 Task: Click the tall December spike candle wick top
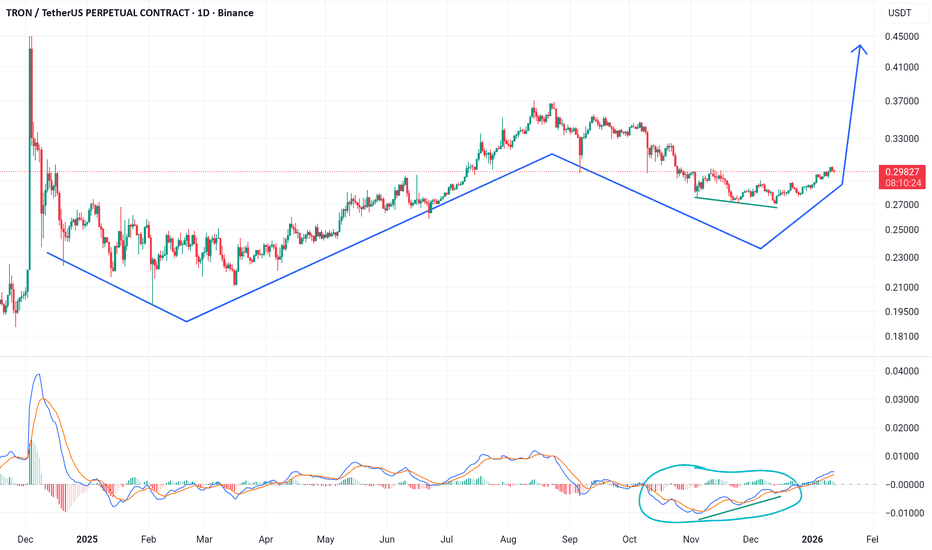[30, 38]
